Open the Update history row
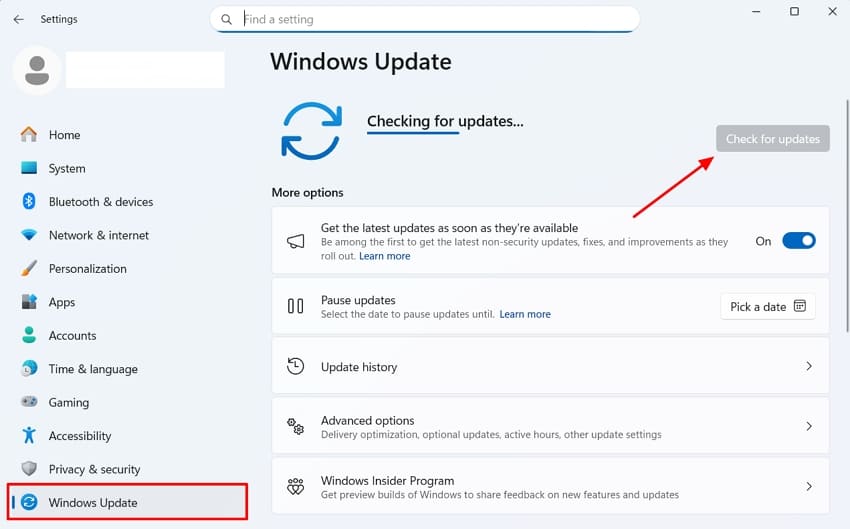850x529 pixels. pos(550,366)
